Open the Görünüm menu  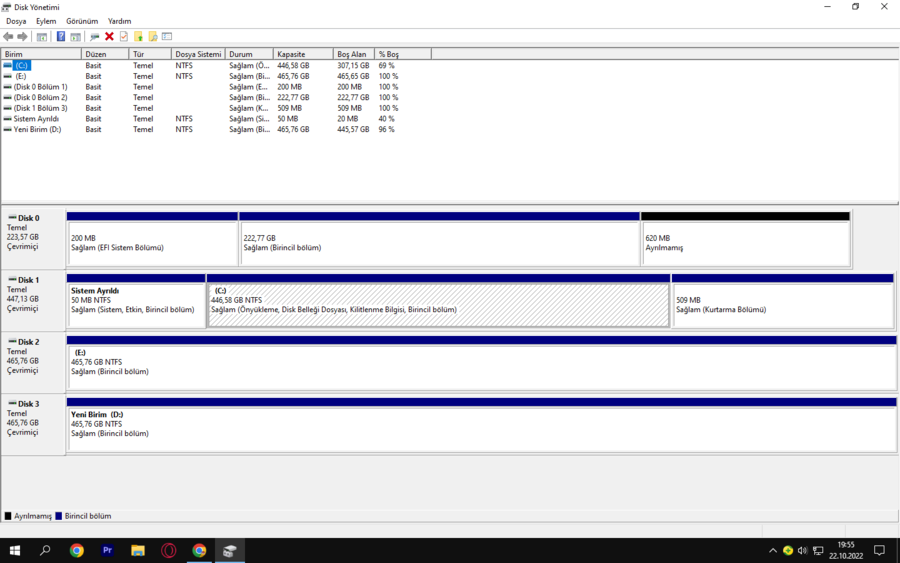(x=82, y=21)
